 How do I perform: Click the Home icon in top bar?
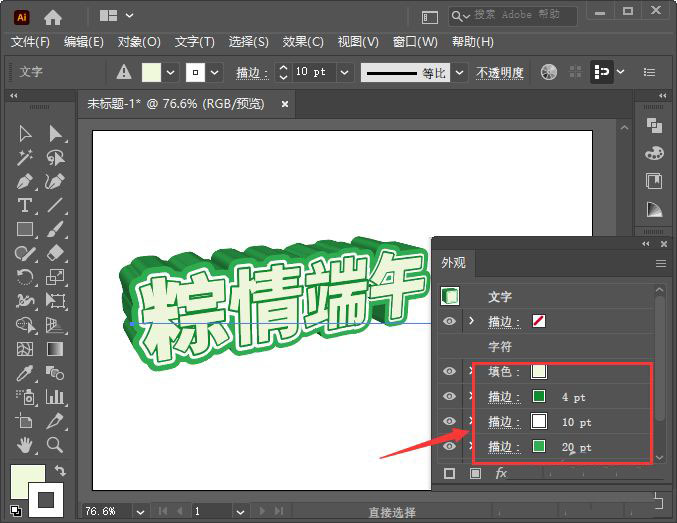click(53, 17)
